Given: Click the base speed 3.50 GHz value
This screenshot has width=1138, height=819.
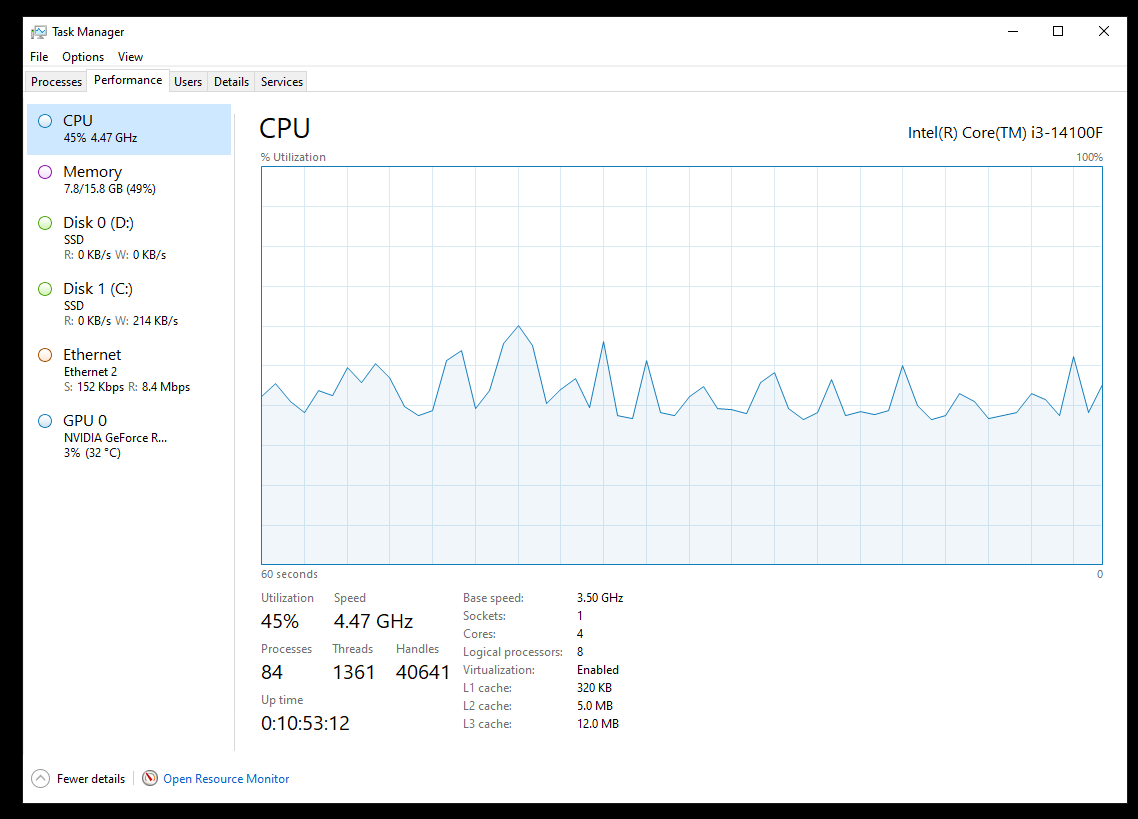Looking at the screenshot, I should (599, 598).
